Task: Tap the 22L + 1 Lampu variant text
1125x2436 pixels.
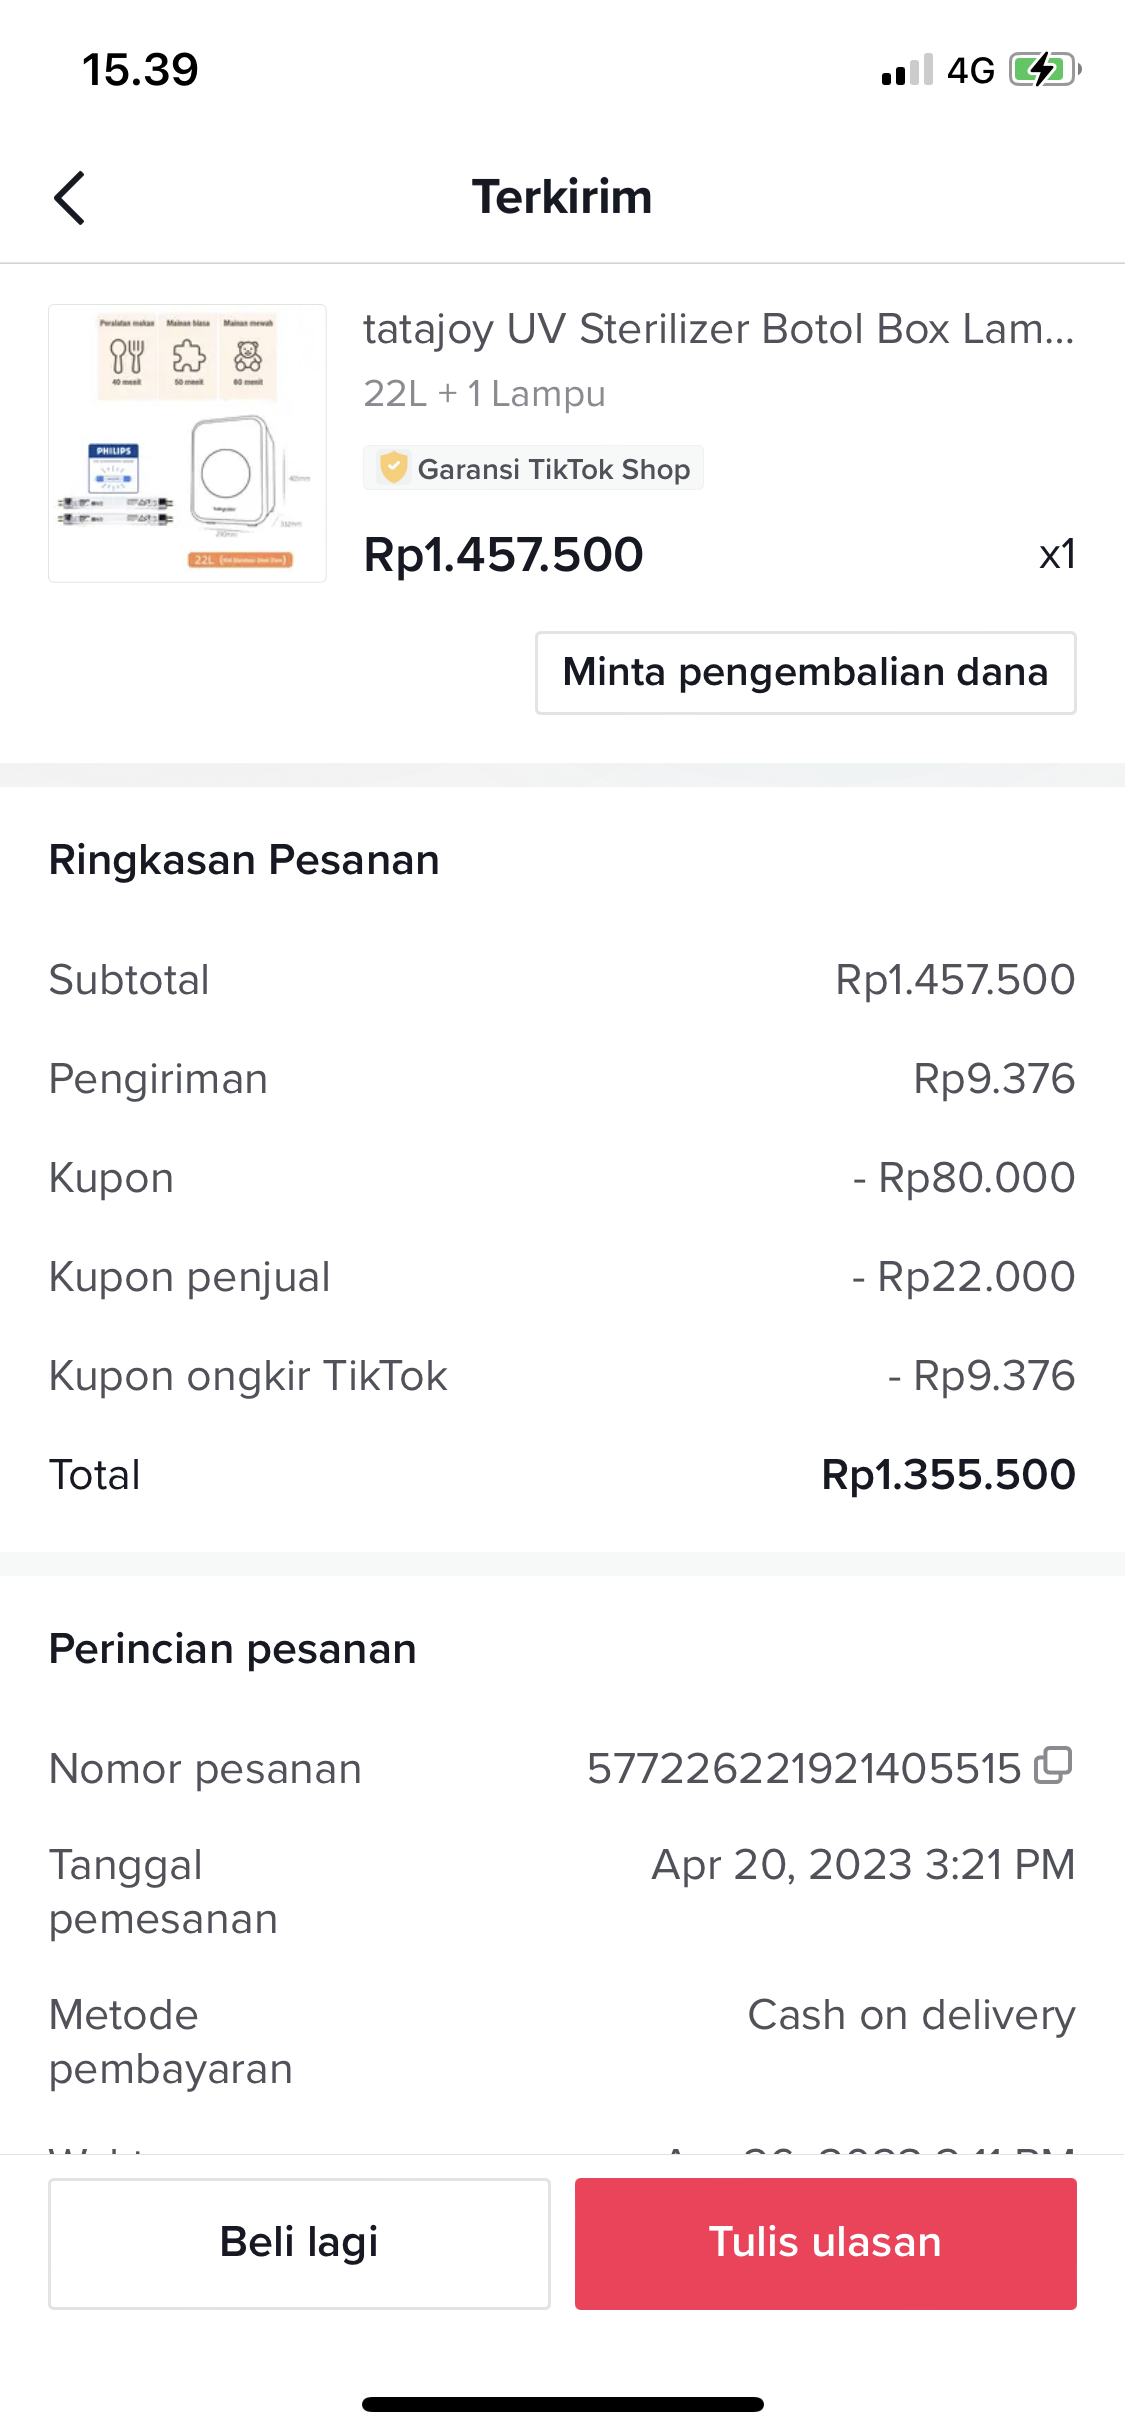Action: click(x=484, y=394)
